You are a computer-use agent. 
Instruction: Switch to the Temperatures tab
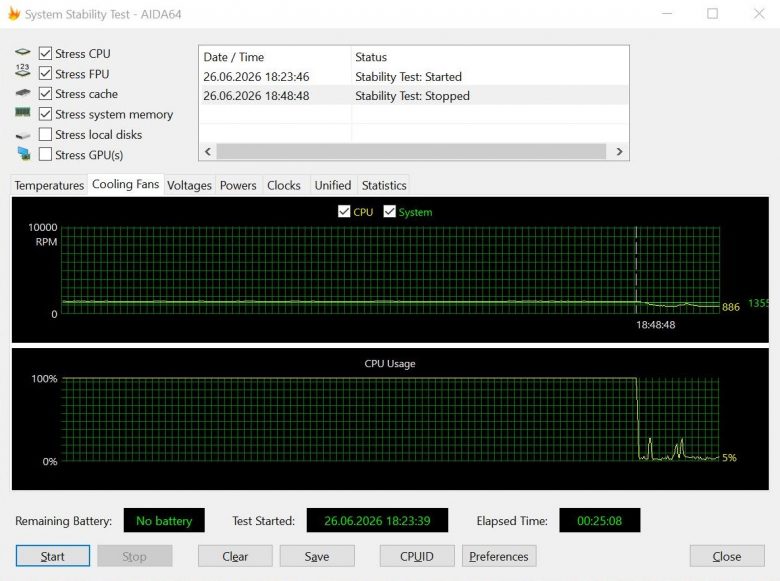click(x=49, y=185)
